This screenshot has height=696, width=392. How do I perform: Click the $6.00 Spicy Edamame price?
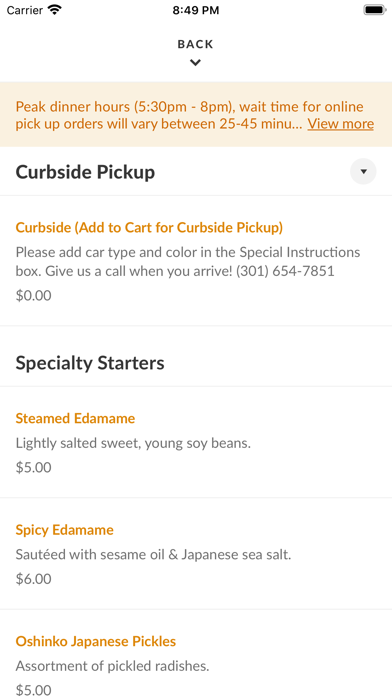(x=33, y=579)
